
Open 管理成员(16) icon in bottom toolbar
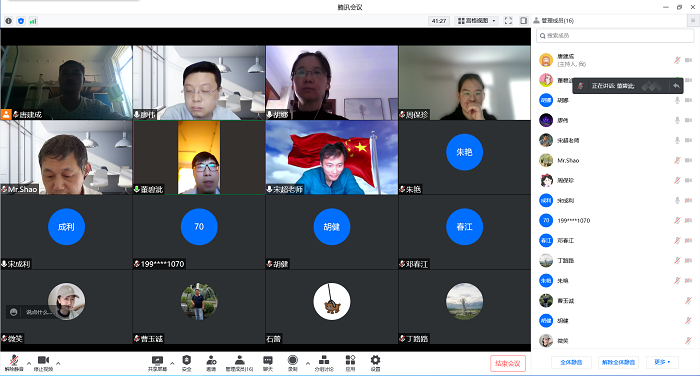pos(239,363)
